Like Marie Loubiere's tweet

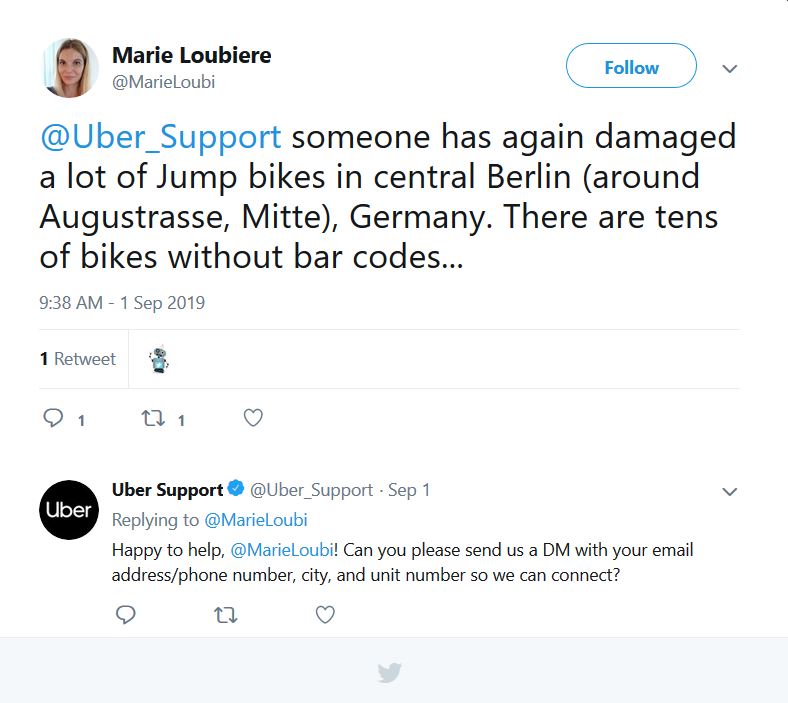pos(253,418)
